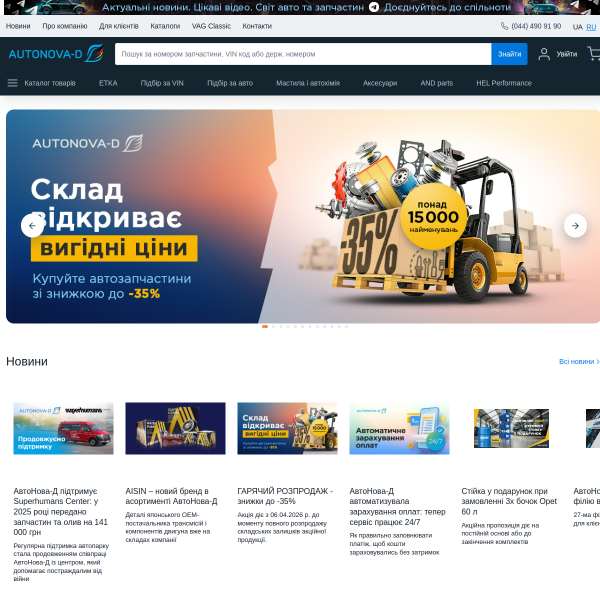Open the Мастила і автохімія menu item
600x600 pixels.
pyautogui.click(x=307, y=83)
